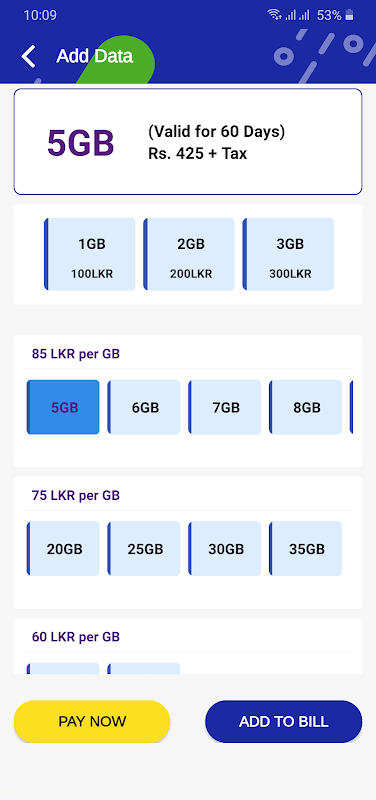Choose the selected 5GB option

pyautogui.click(x=63, y=407)
